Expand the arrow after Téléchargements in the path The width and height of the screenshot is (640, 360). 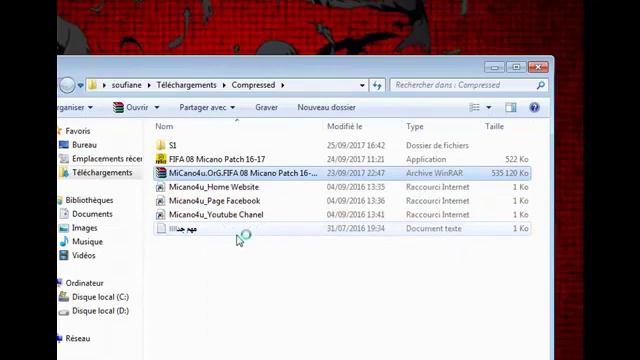coord(224,85)
